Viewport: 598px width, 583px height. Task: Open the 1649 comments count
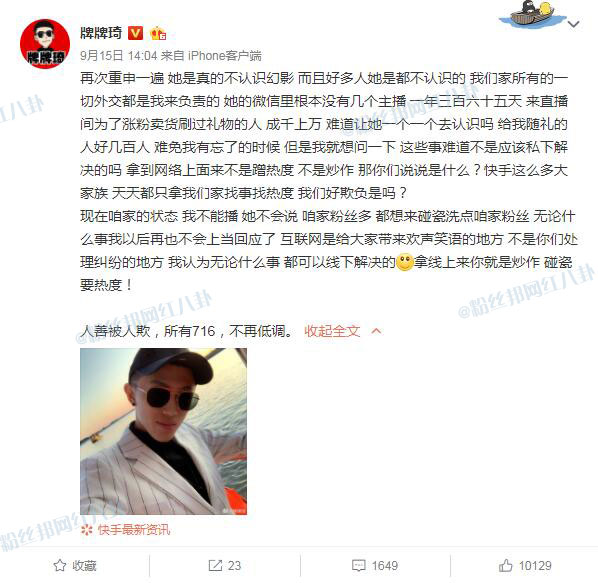pyautogui.click(x=385, y=566)
